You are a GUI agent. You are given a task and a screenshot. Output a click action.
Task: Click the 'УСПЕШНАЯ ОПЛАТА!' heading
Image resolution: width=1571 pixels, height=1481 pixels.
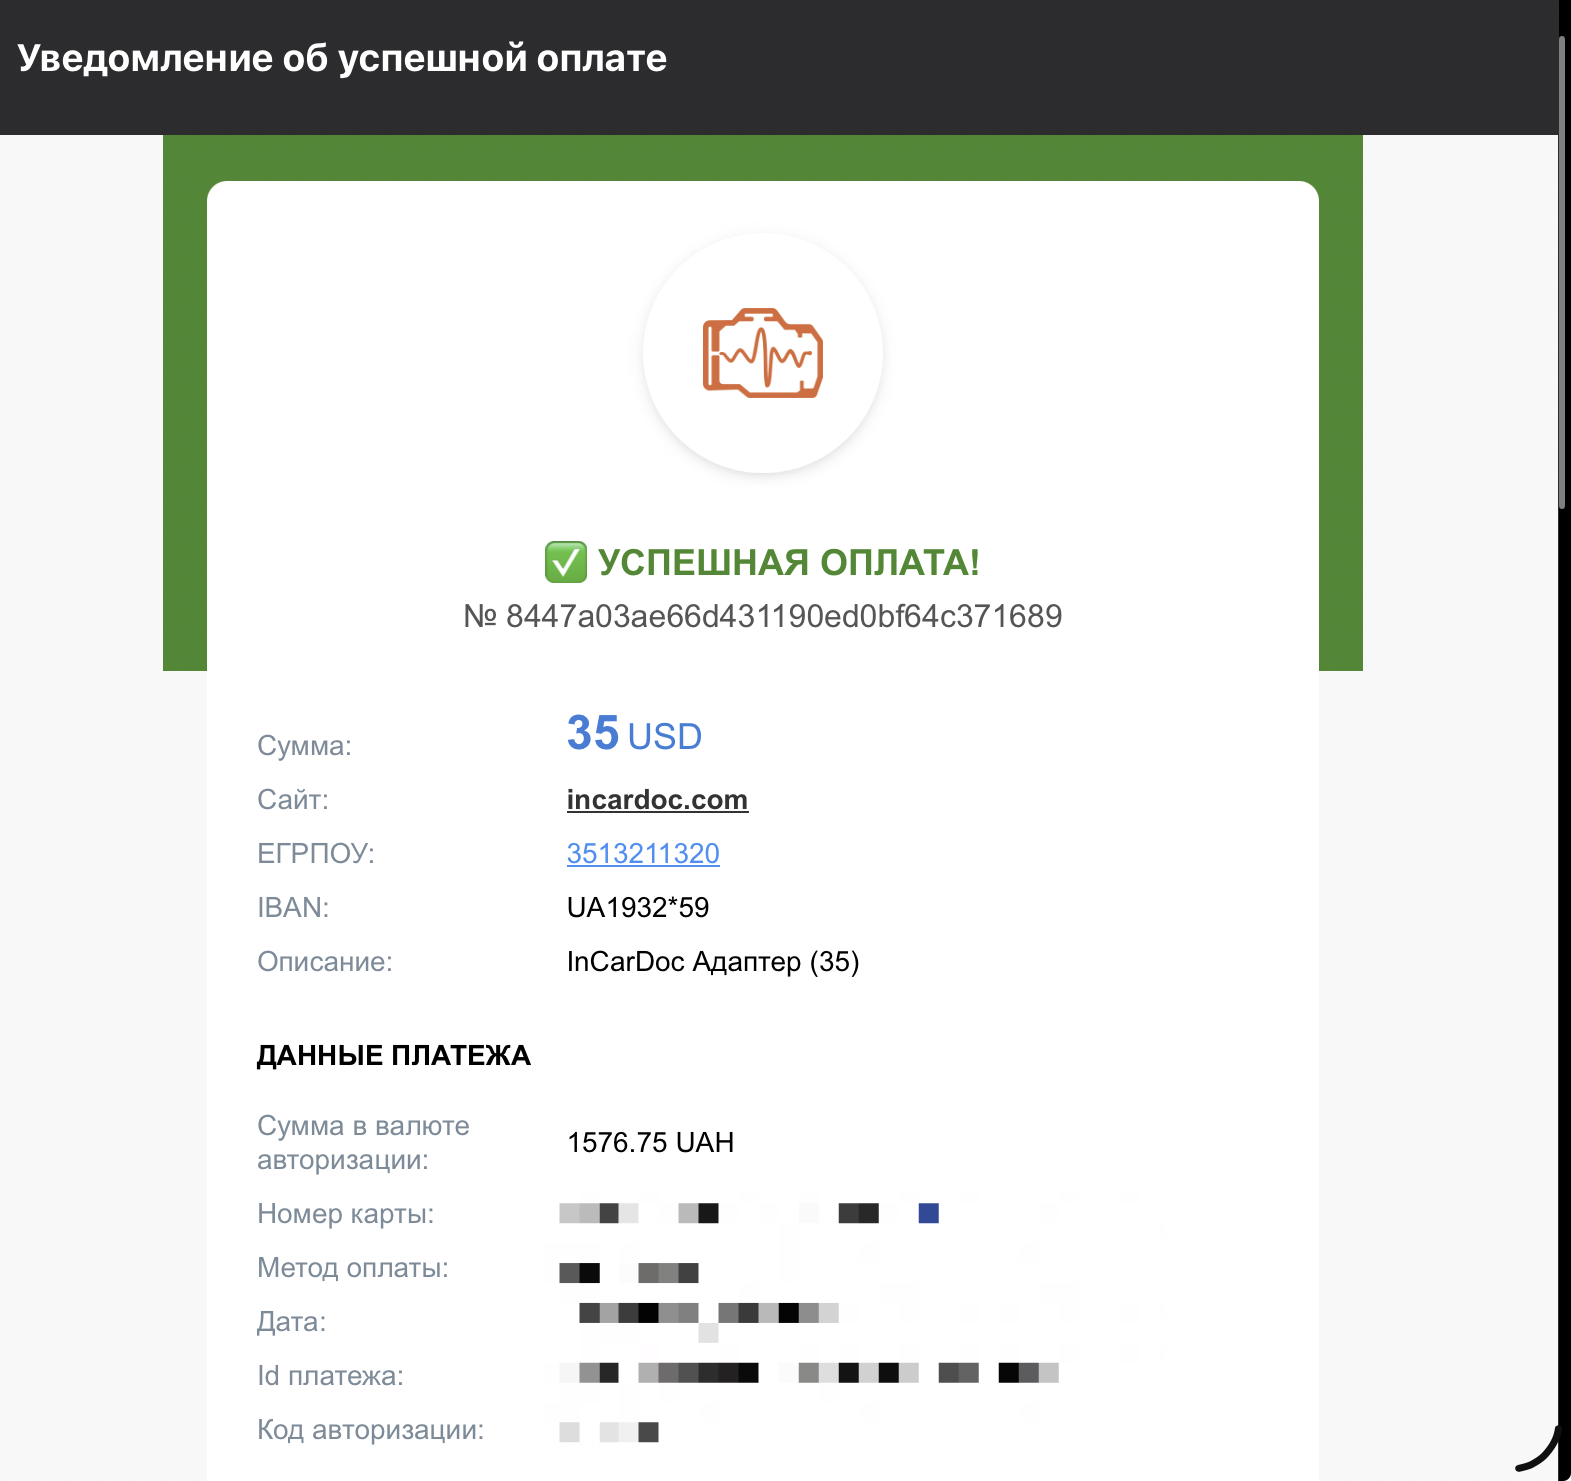(789, 563)
